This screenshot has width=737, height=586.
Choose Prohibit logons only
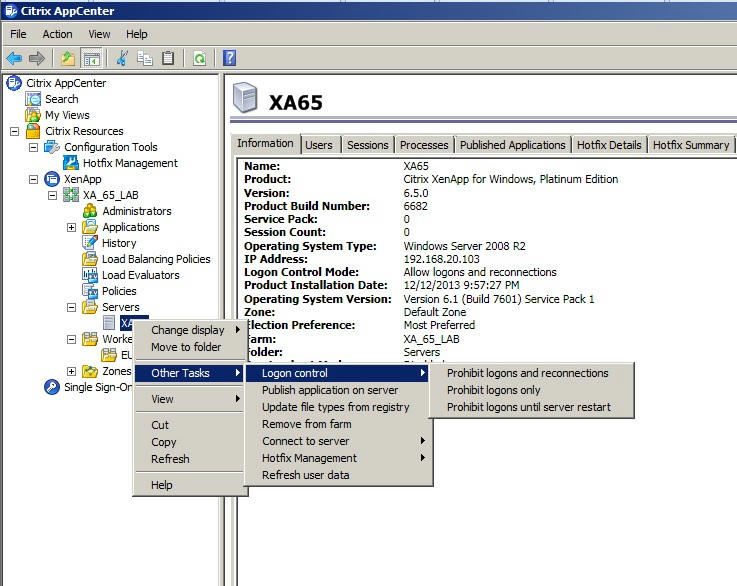532,390
